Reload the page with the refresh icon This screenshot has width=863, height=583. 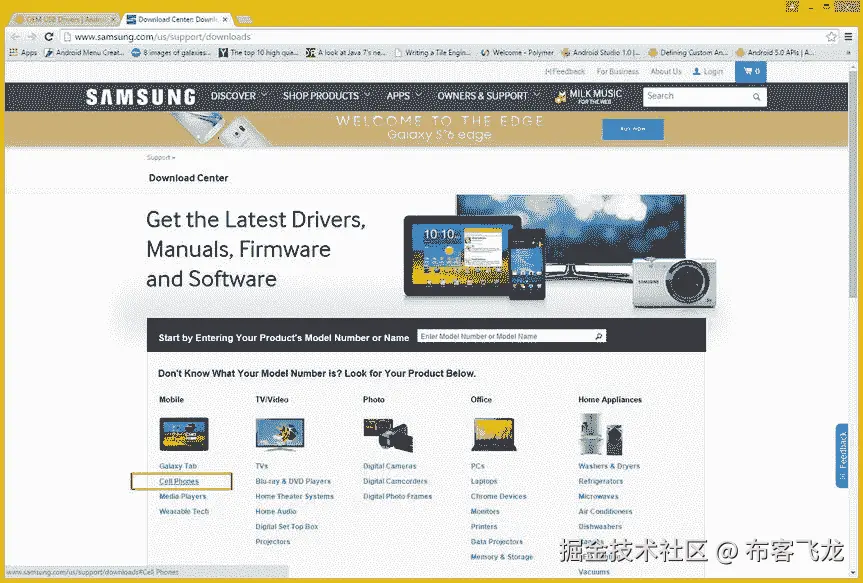coord(49,37)
